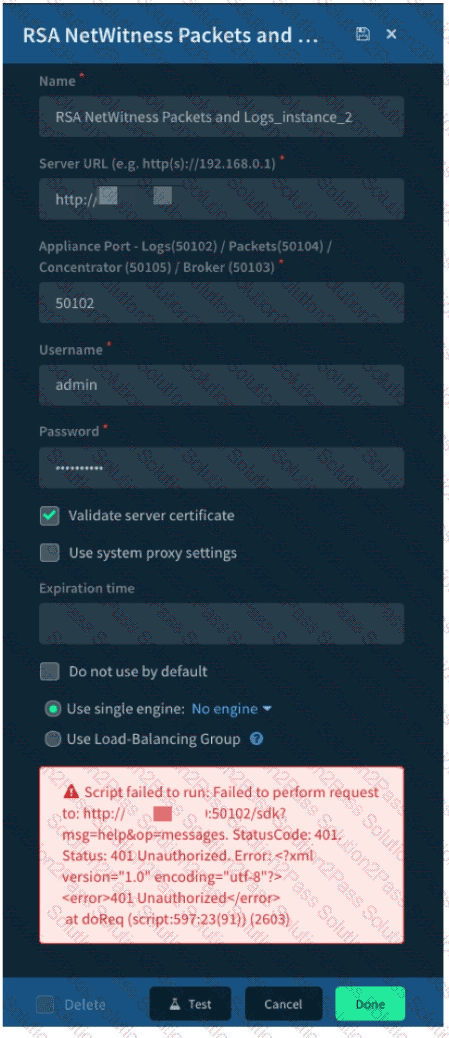The image size is (449, 1038).
Task: Click the dropdown arrow next to No engine
Action: pos(268,709)
